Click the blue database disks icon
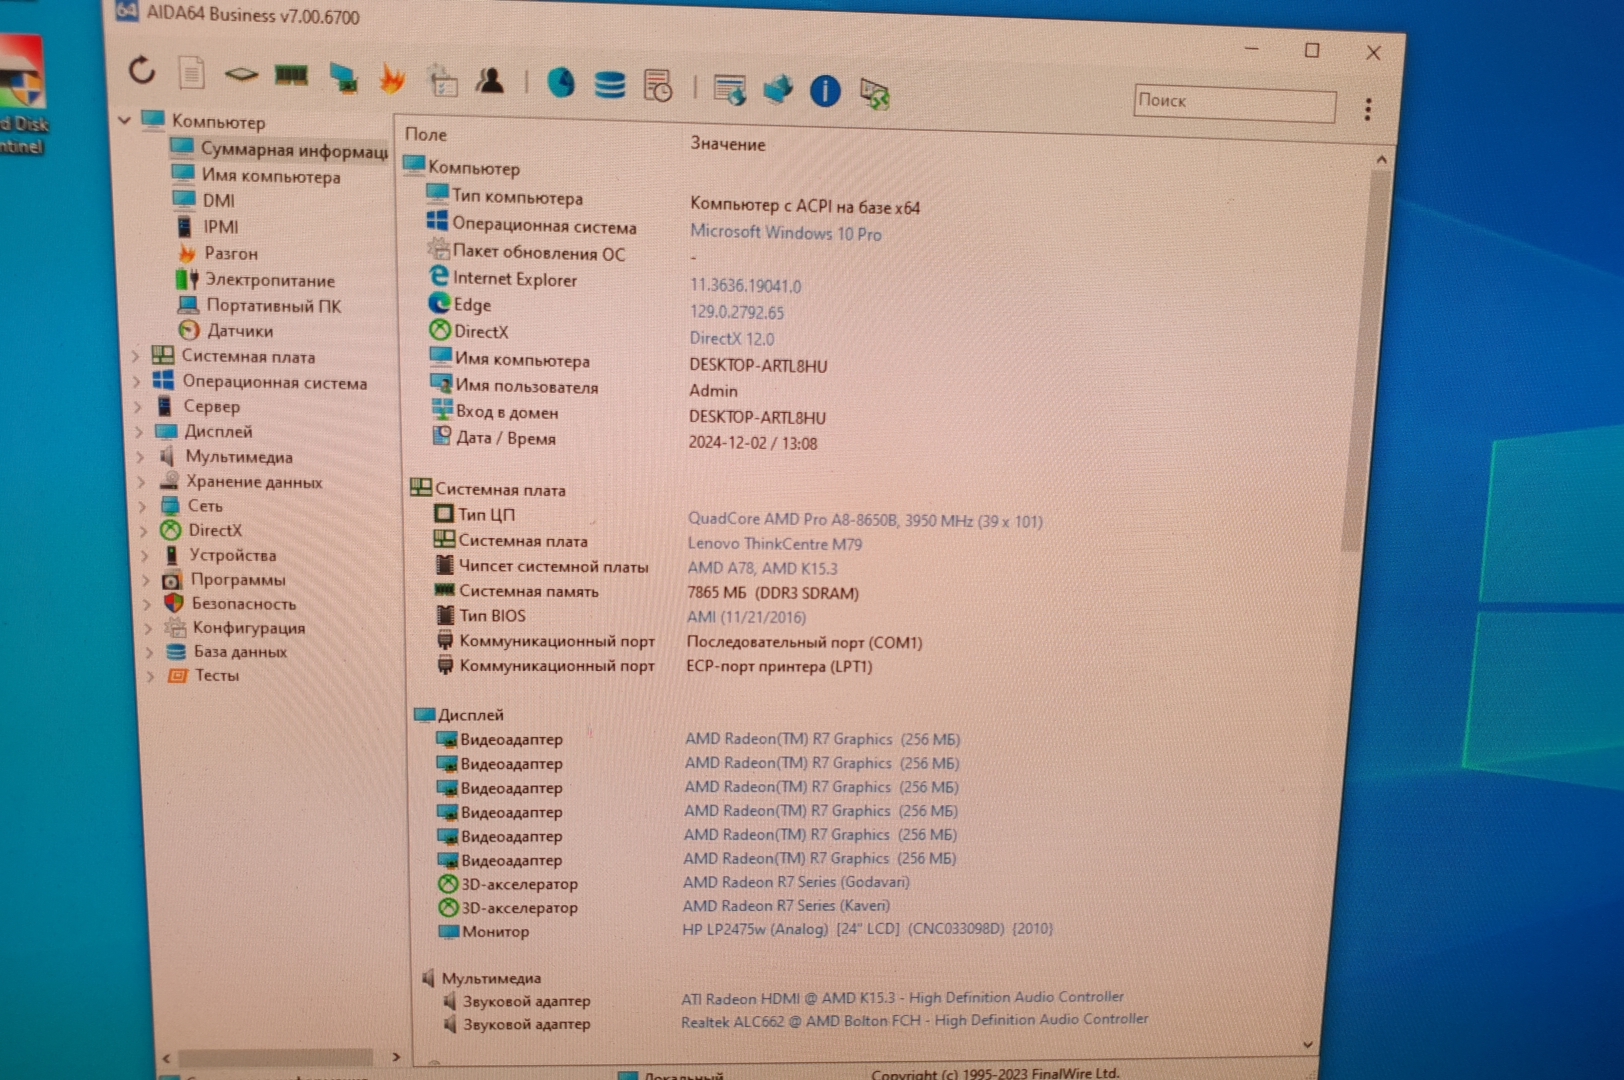Screen dimensions: 1624x1080 609,85
